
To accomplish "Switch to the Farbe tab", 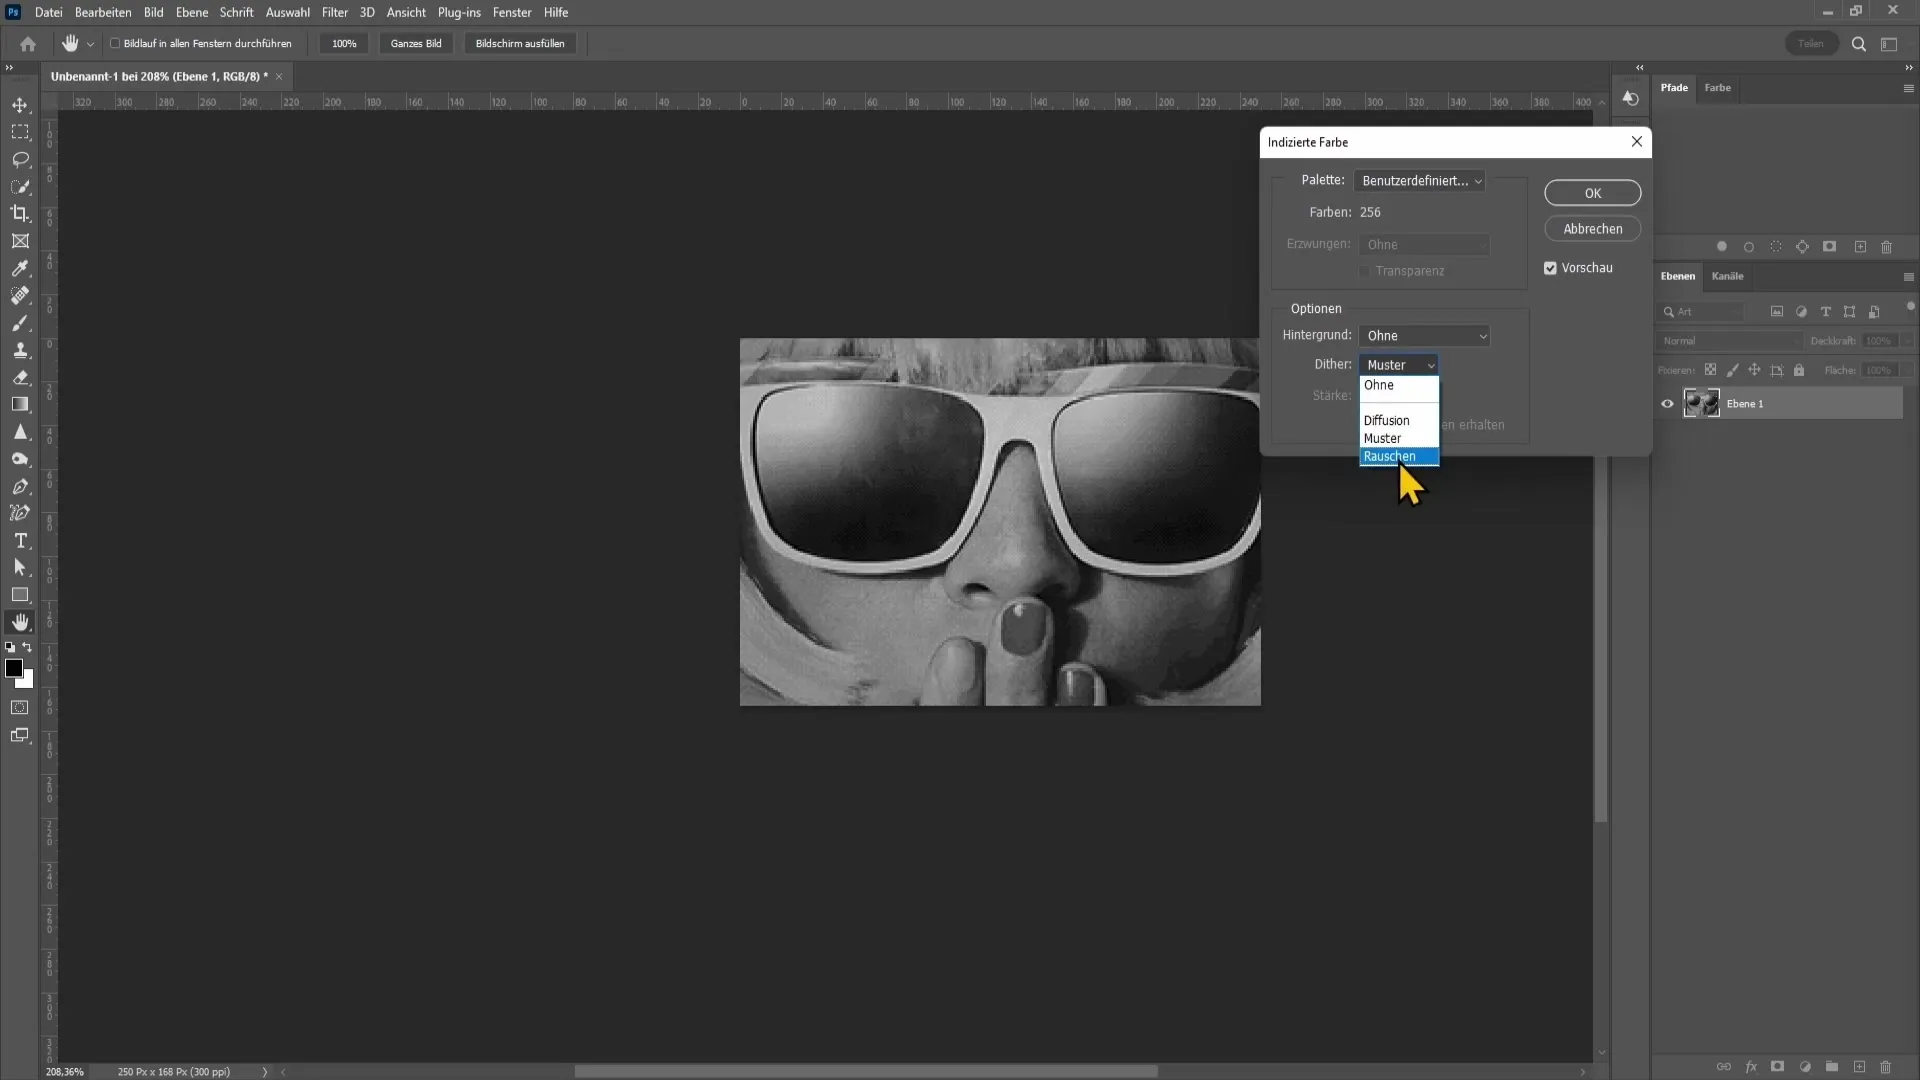I will (x=1717, y=88).
